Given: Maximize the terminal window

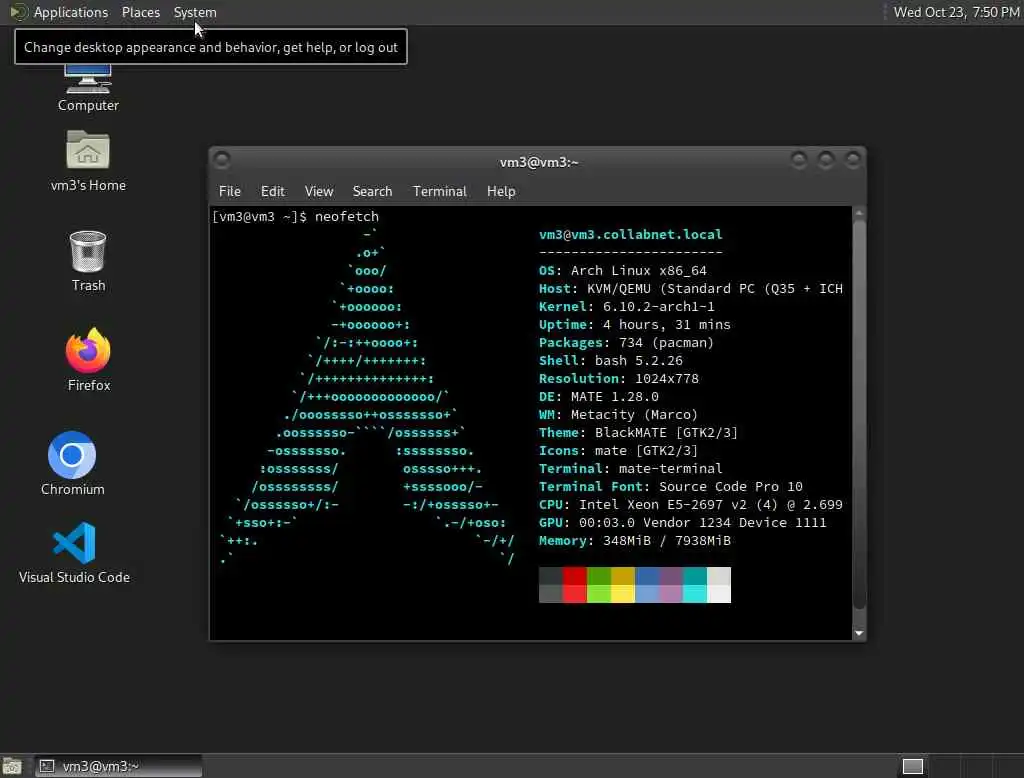Looking at the screenshot, I should pos(825,159).
